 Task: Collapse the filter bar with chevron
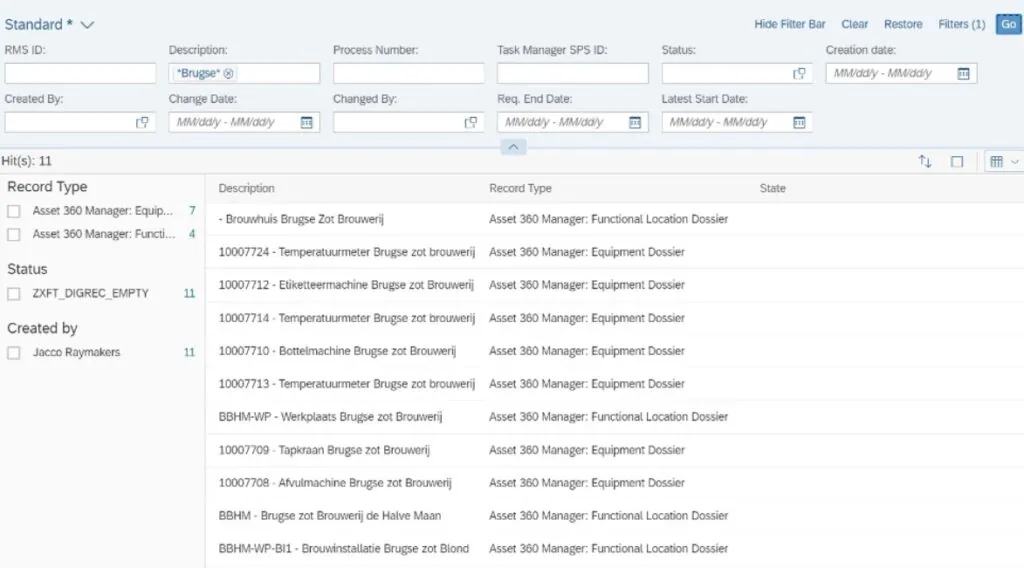point(513,147)
